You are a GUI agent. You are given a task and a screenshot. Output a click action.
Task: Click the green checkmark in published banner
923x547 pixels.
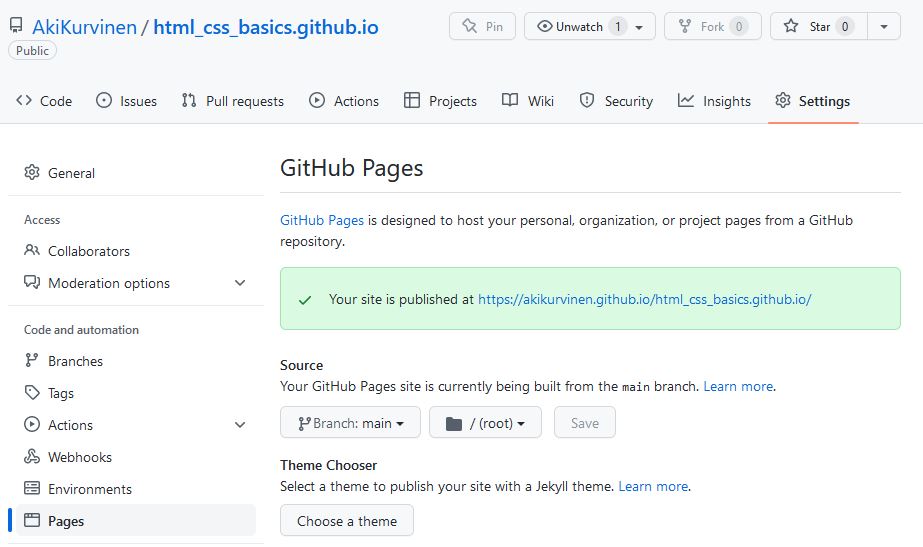(305, 300)
